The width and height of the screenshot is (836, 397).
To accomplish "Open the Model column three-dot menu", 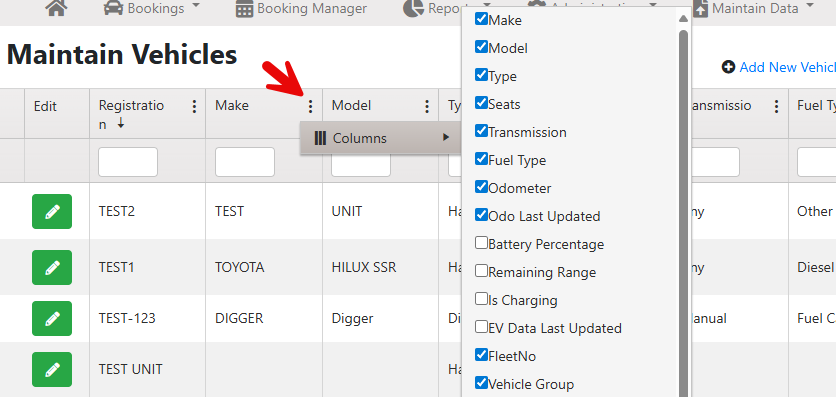I will (427, 107).
